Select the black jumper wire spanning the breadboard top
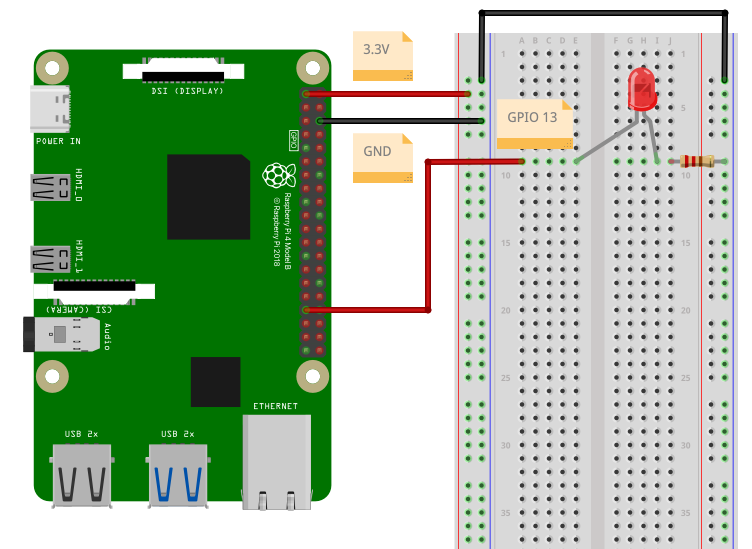Screen dimensions: 752x549 603,13
